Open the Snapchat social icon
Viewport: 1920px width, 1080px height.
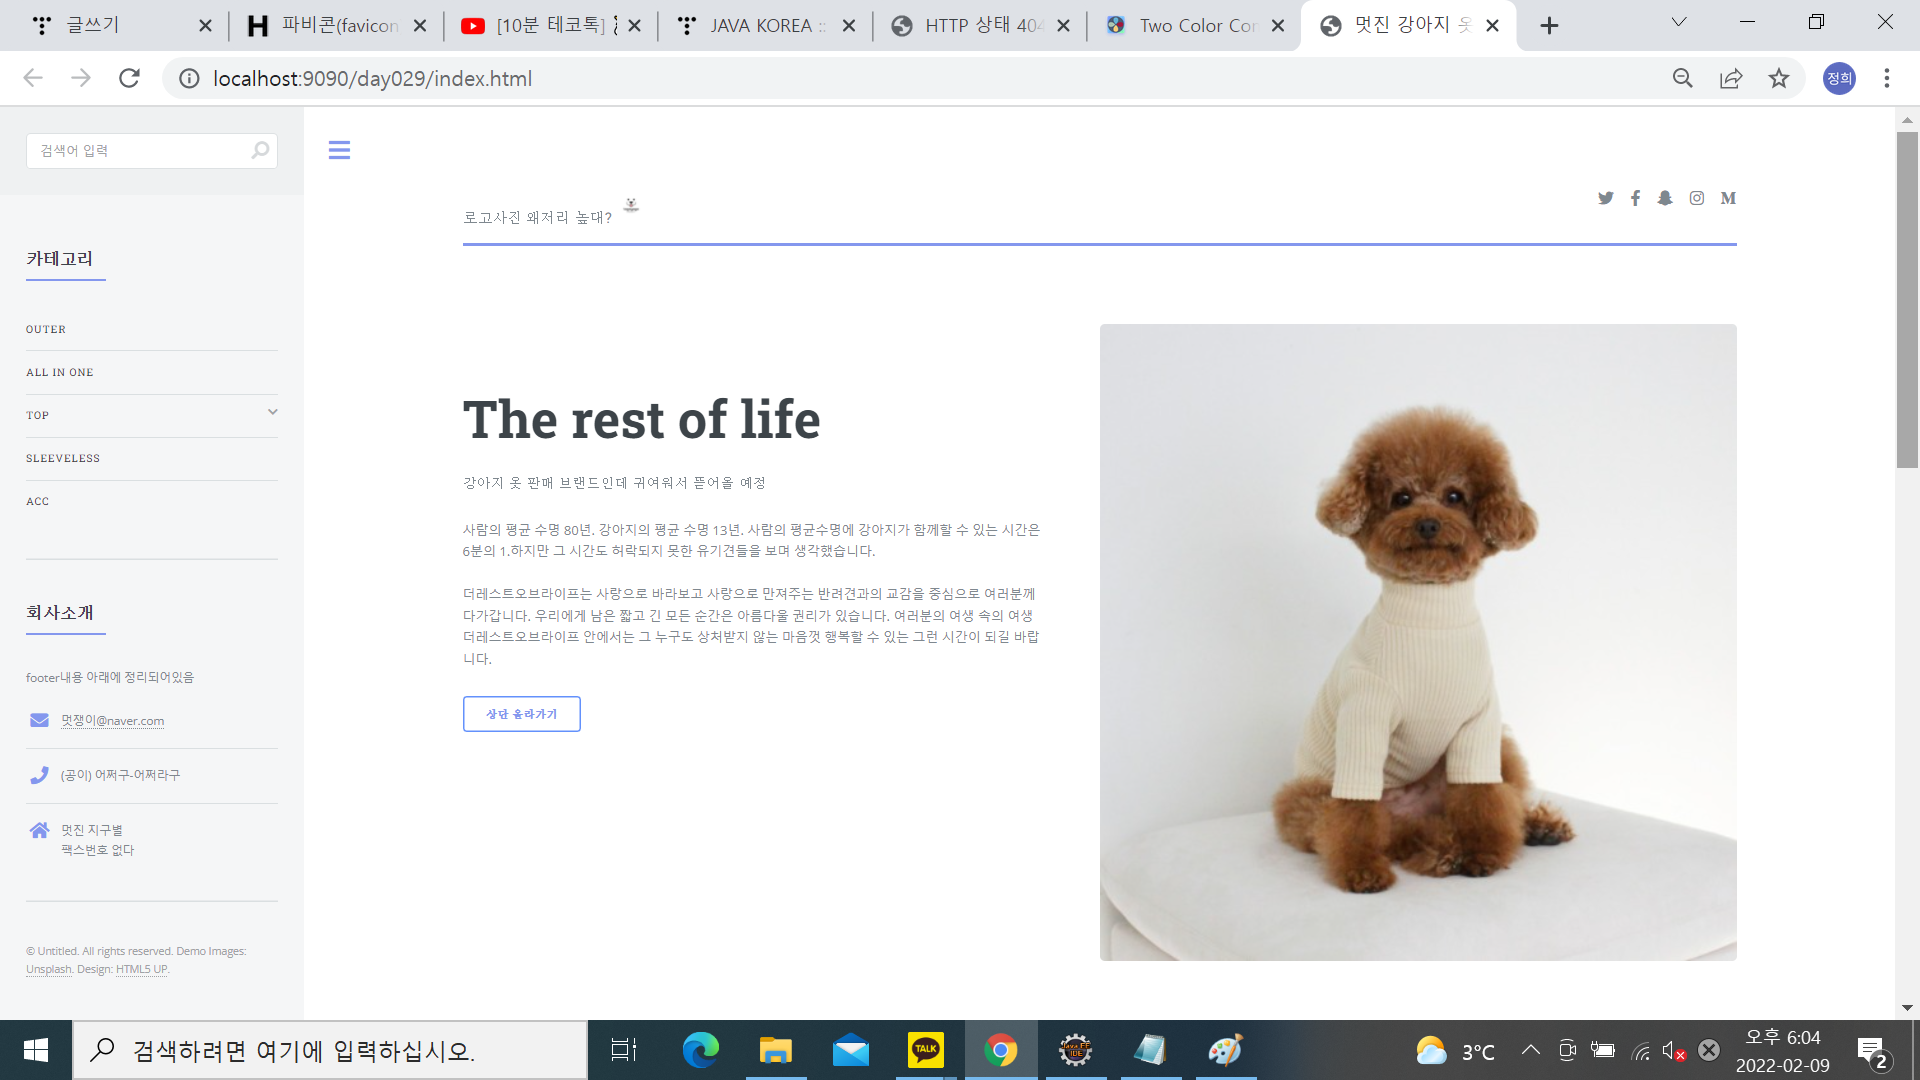1665,198
